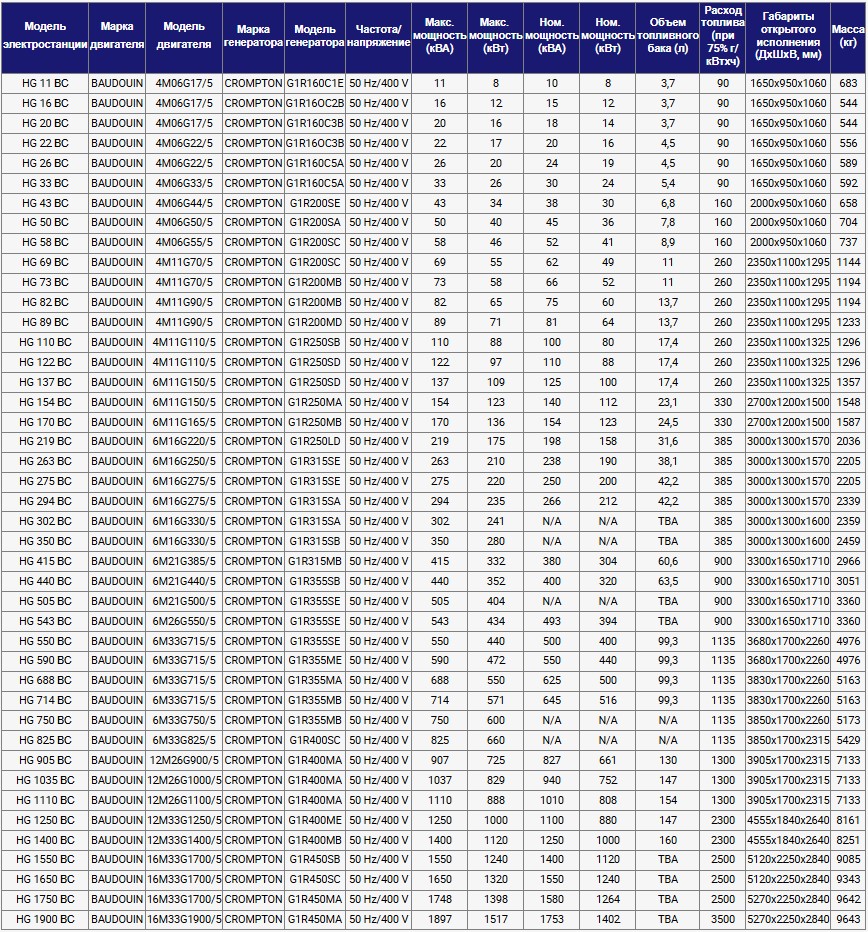Select the 'HG 275 BC' model cell

pyautogui.click(x=45, y=481)
